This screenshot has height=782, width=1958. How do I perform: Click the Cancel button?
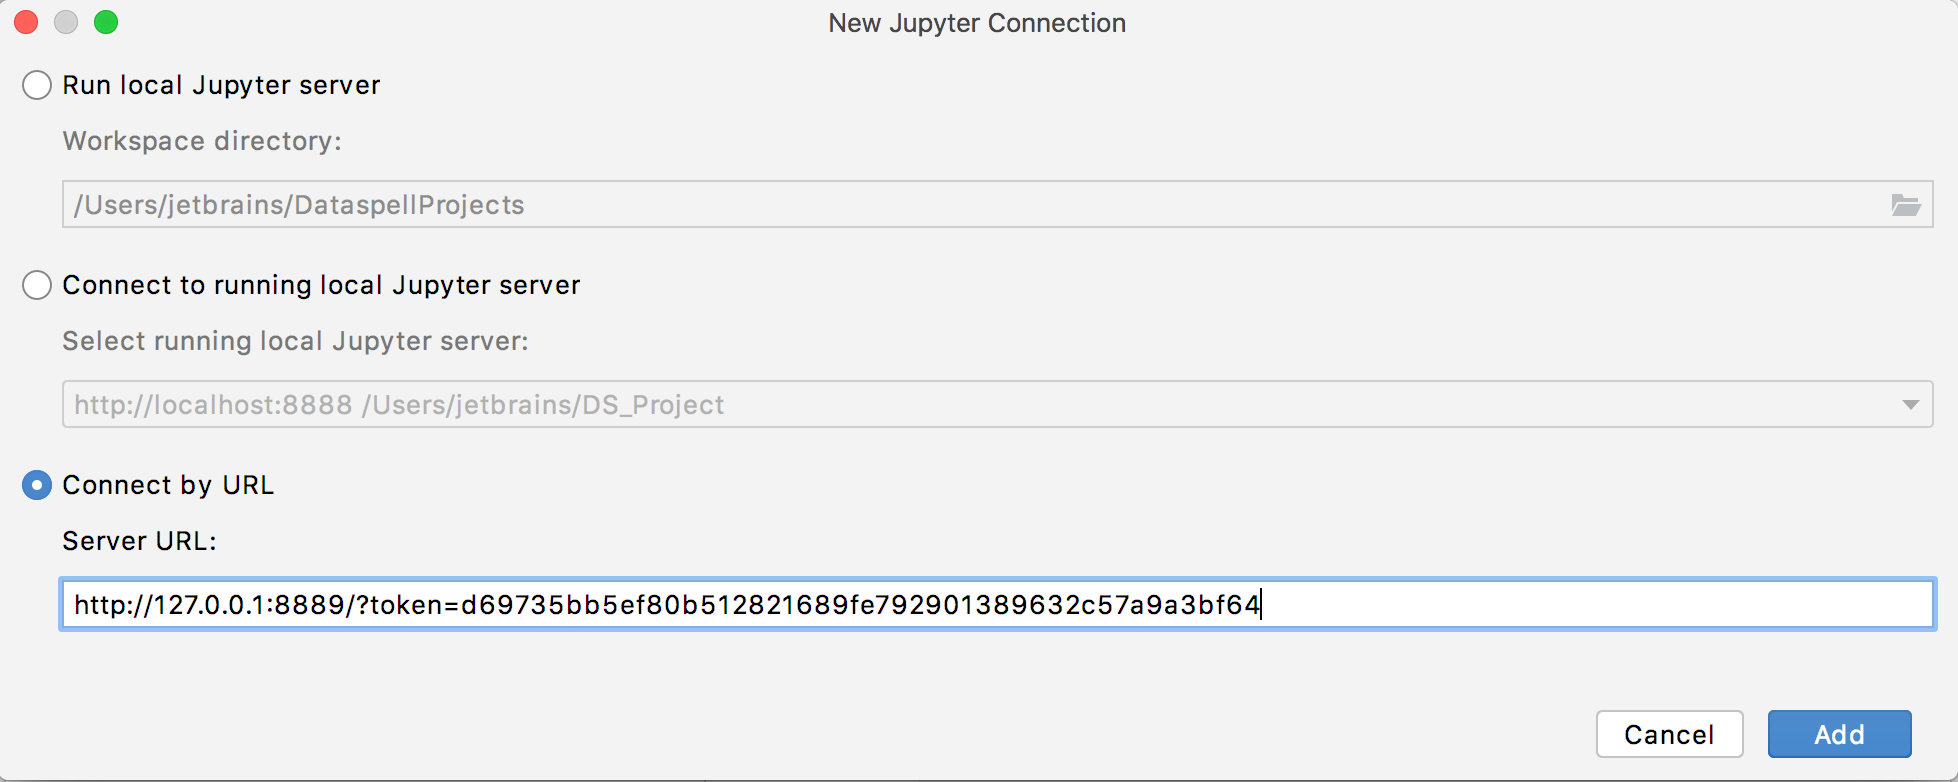click(1669, 733)
